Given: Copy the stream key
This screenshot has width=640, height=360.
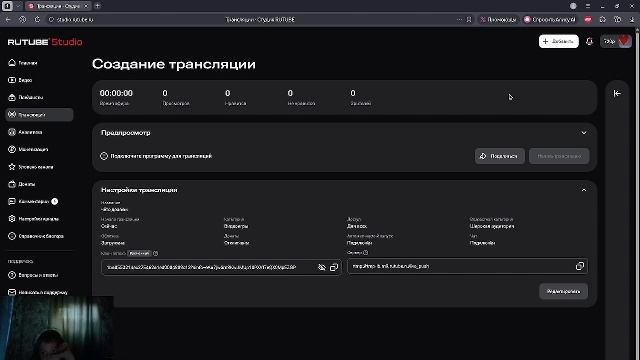Looking at the screenshot, I should tap(334, 267).
